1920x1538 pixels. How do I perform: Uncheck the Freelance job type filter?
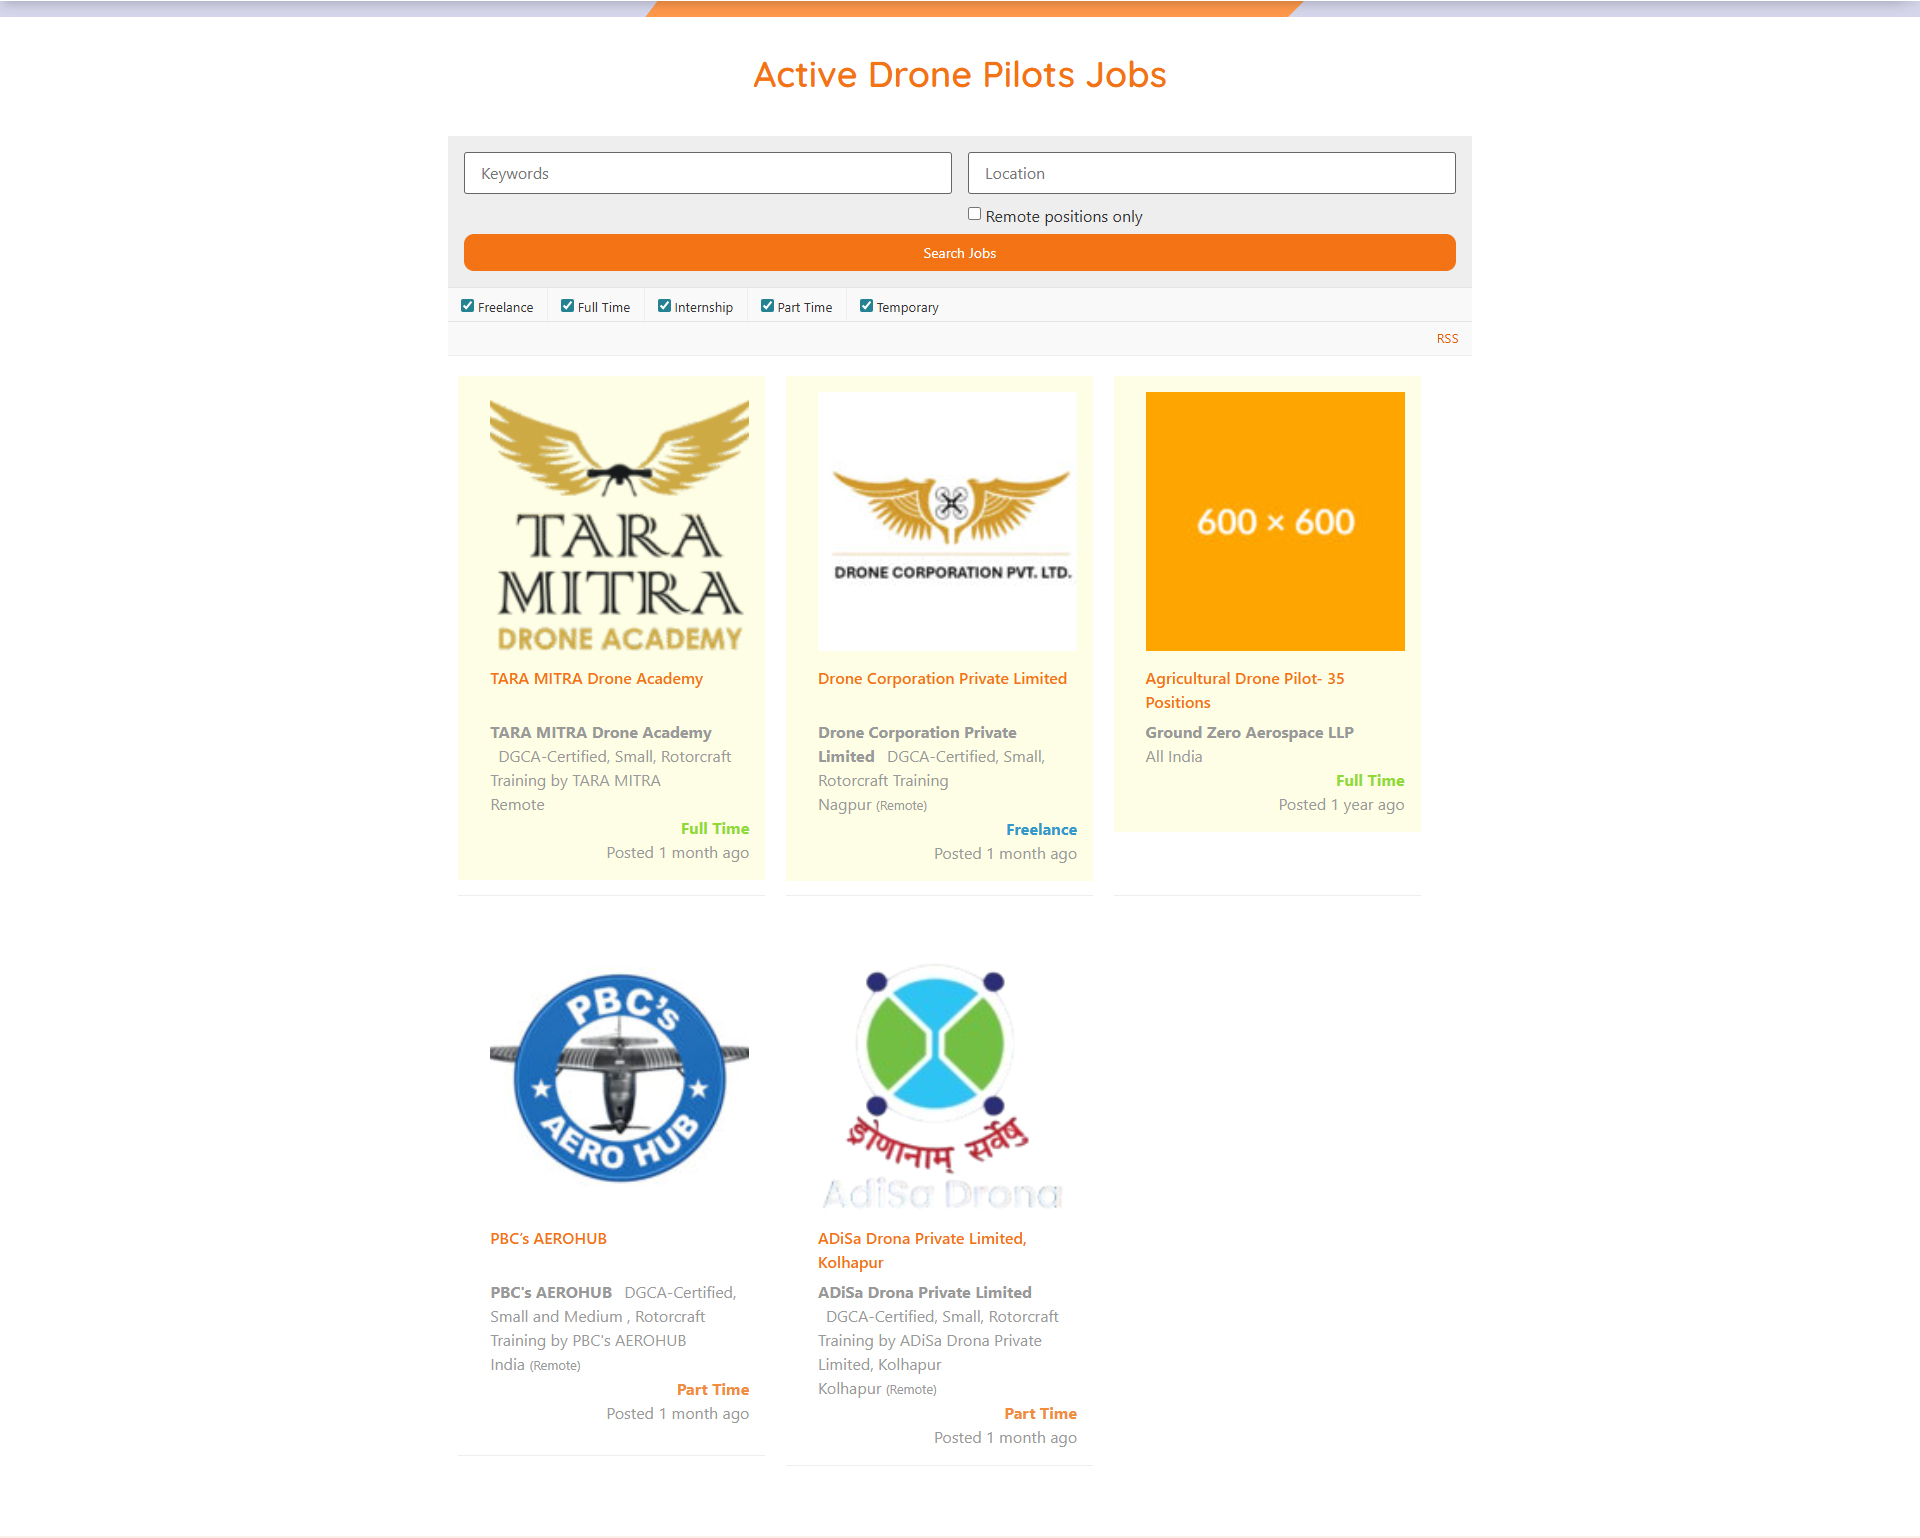[x=467, y=306]
